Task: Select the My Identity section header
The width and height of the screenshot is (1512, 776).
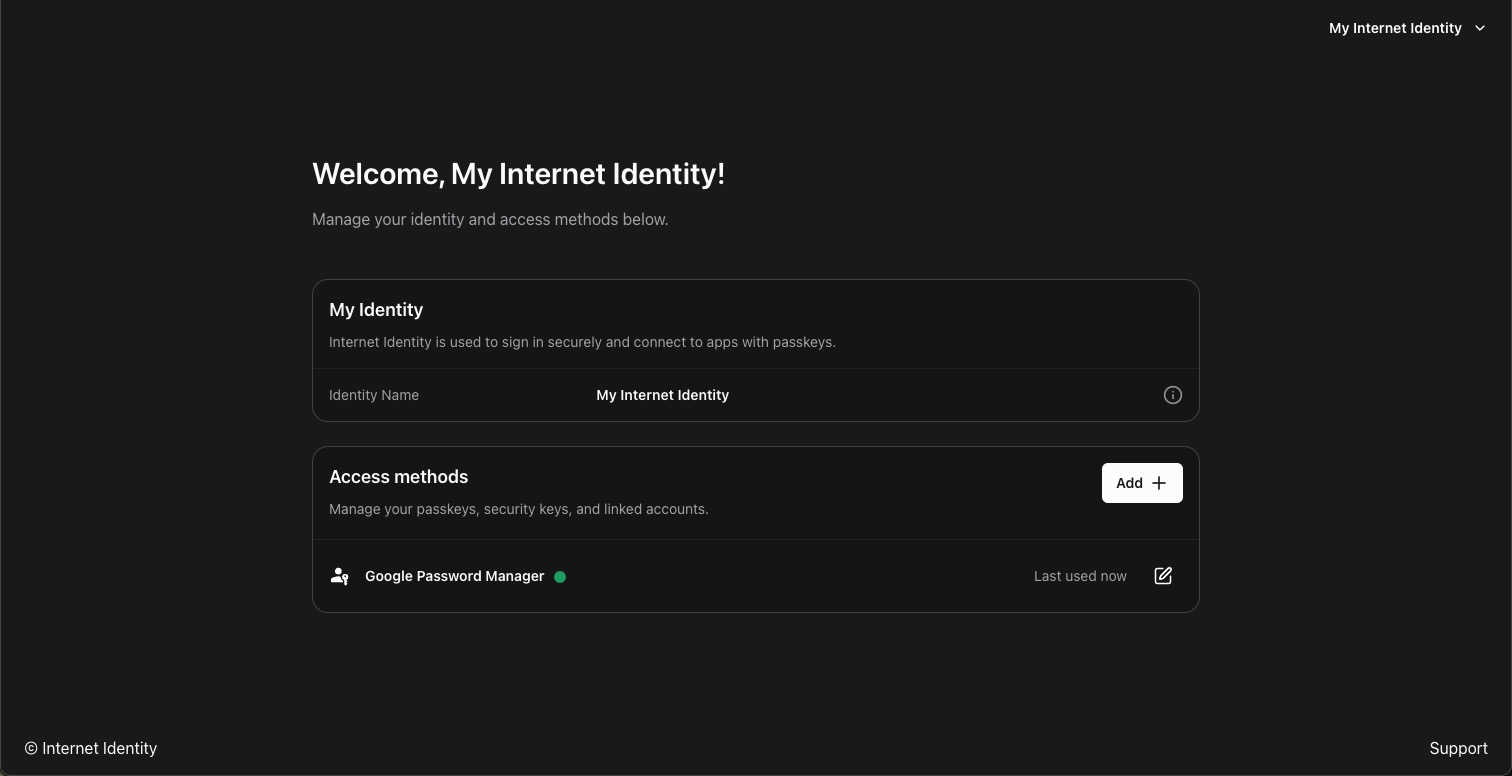Action: pyautogui.click(x=376, y=310)
